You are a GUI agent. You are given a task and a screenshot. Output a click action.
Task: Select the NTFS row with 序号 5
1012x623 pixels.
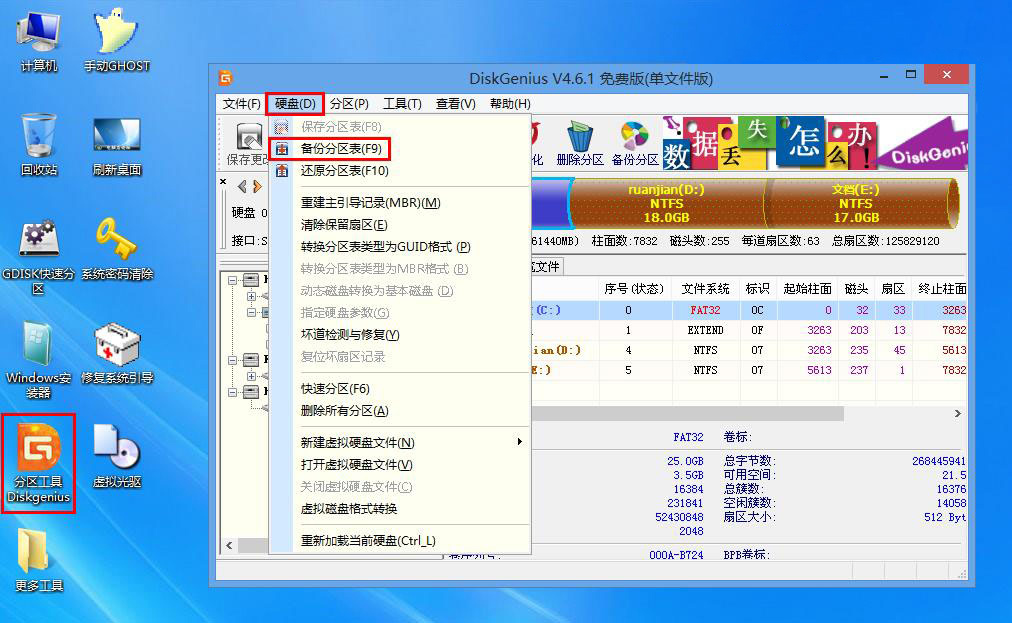748,370
